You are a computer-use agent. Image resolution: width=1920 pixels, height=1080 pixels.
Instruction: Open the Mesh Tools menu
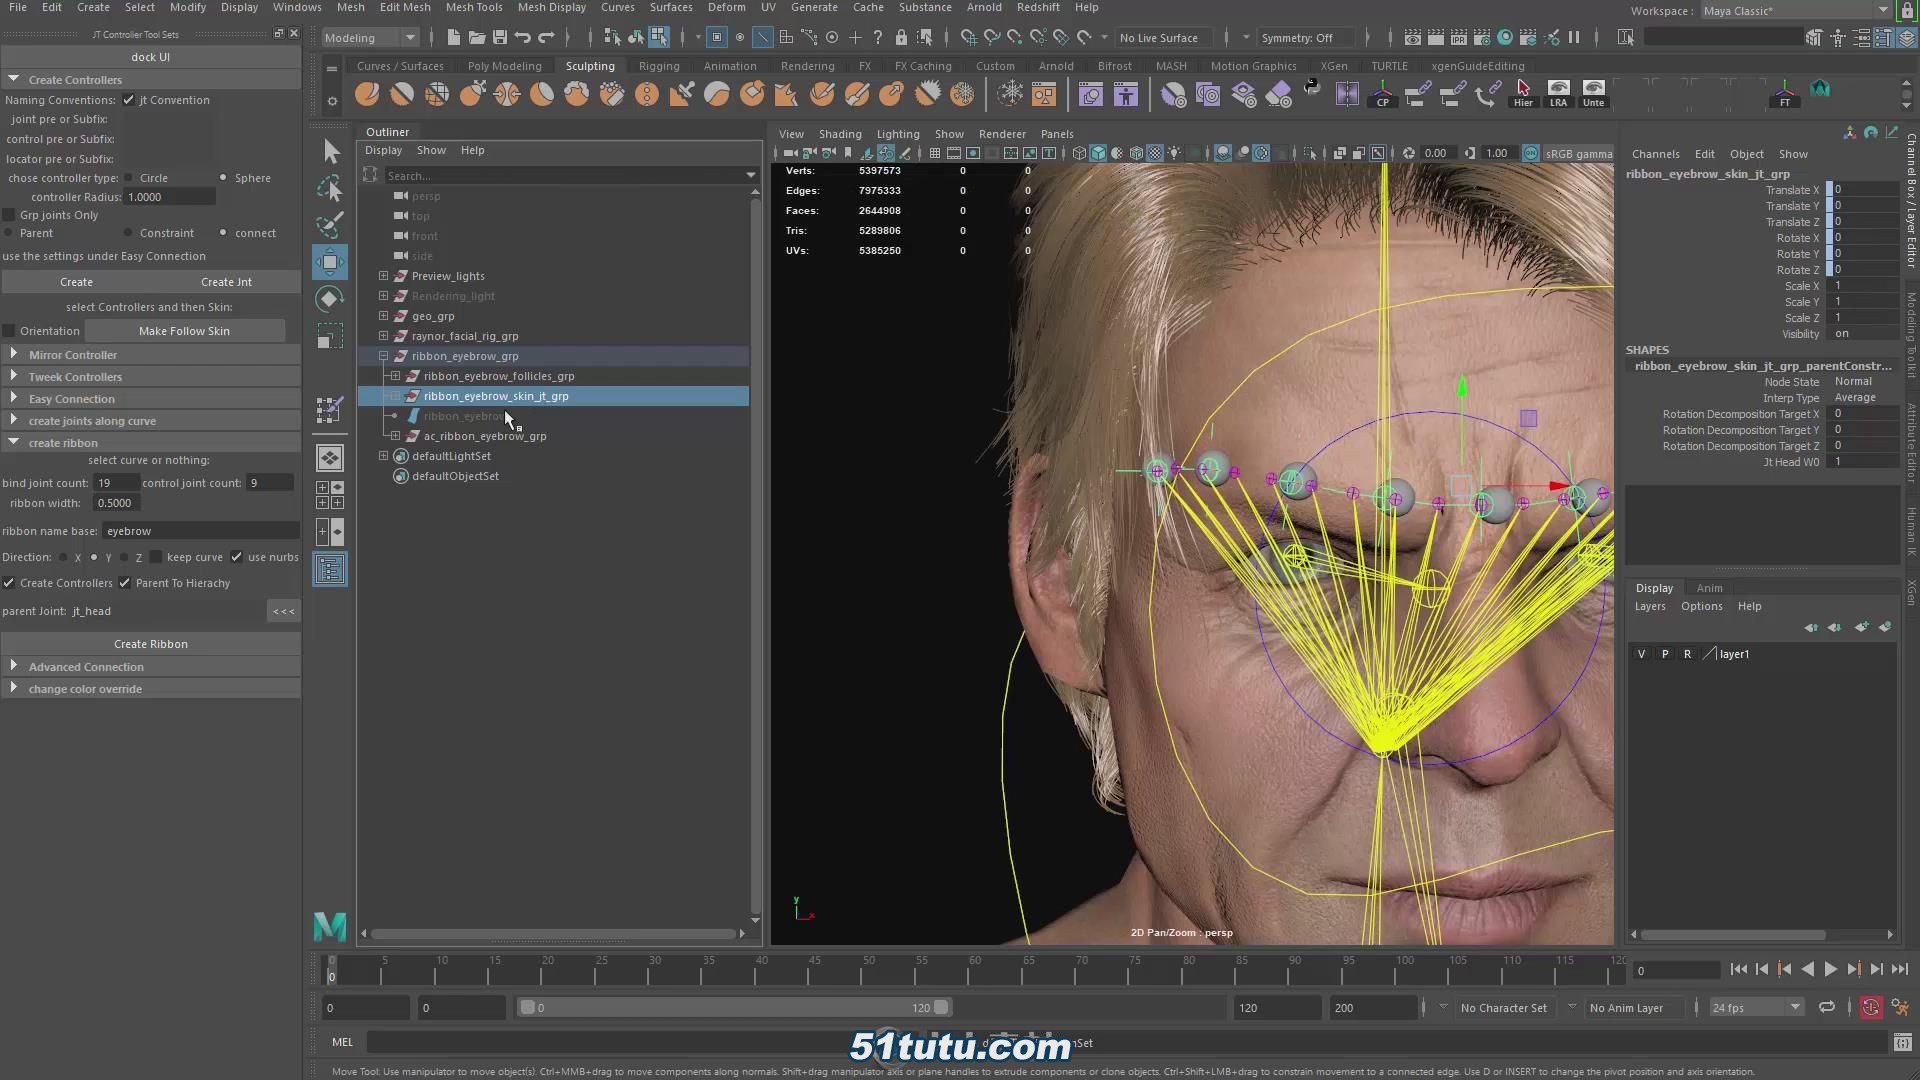(474, 7)
